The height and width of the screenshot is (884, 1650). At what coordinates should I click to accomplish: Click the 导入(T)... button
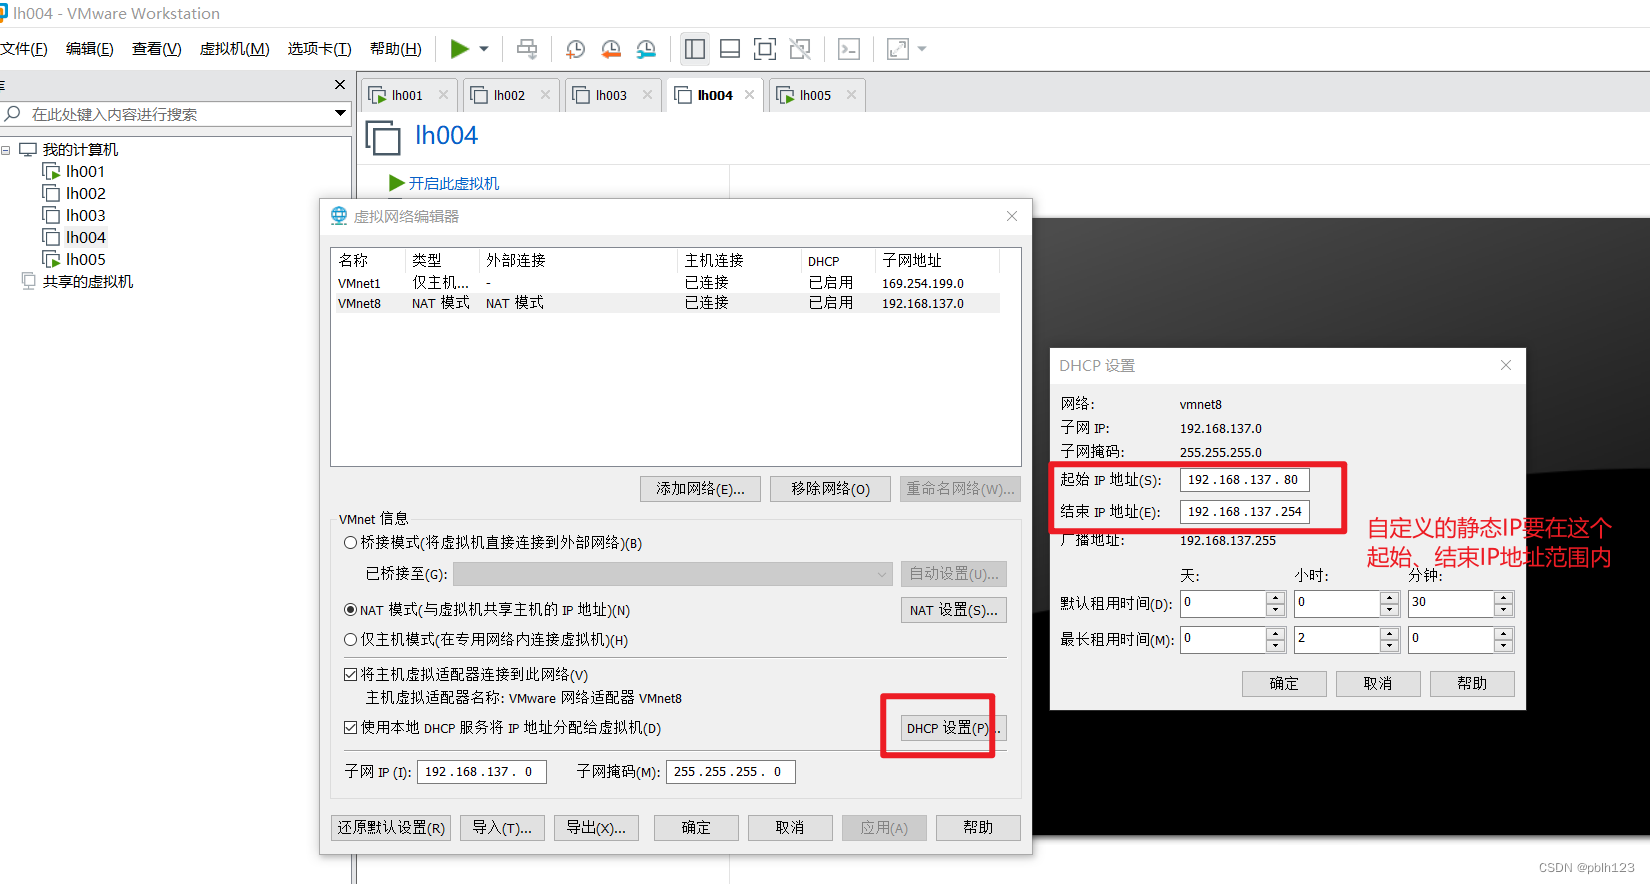[x=502, y=828]
